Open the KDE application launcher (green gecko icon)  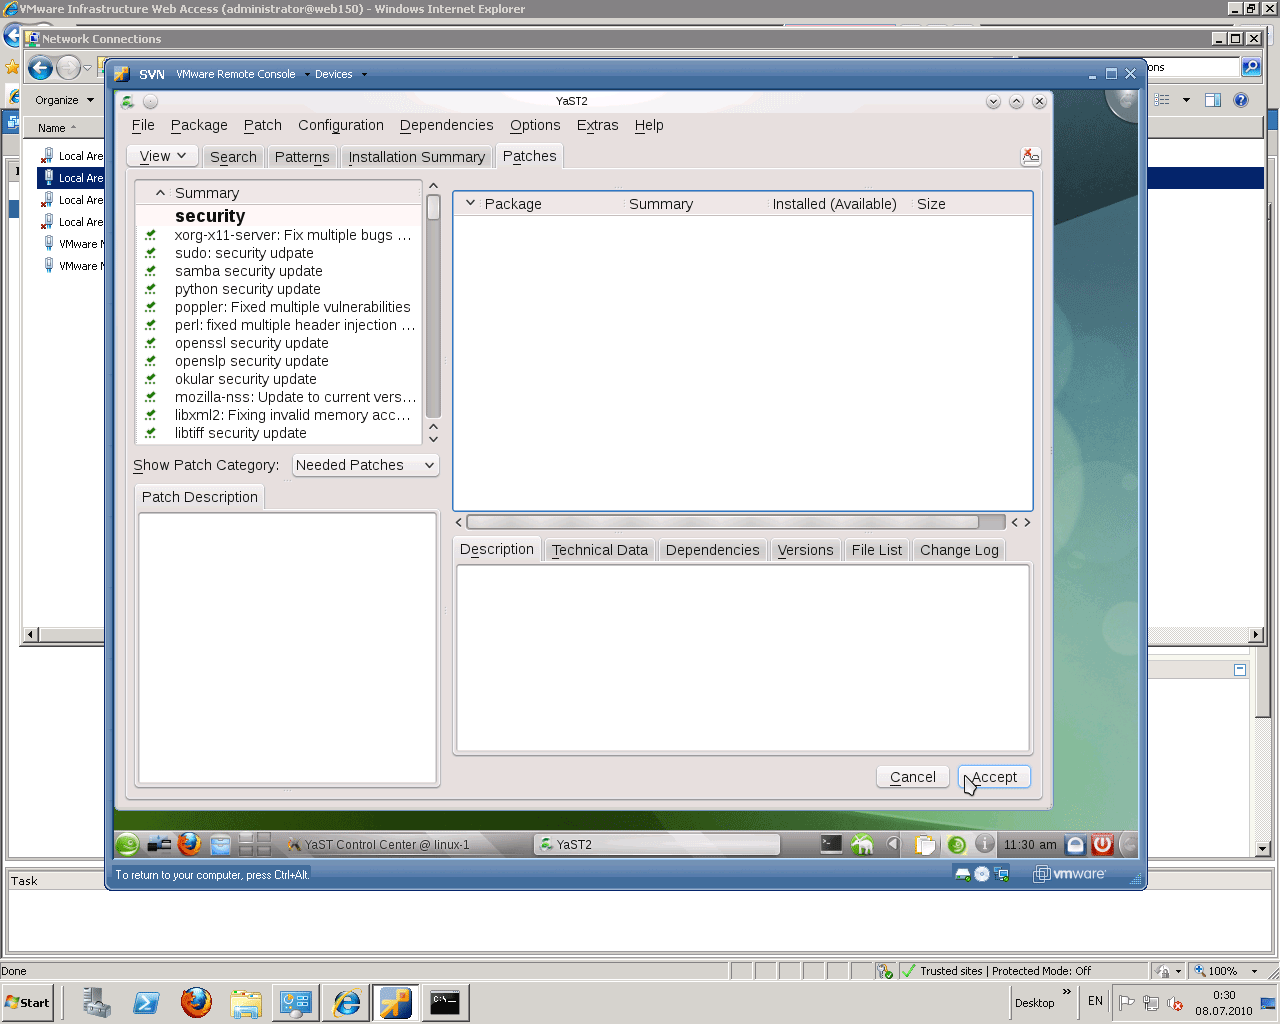pos(128,844)
